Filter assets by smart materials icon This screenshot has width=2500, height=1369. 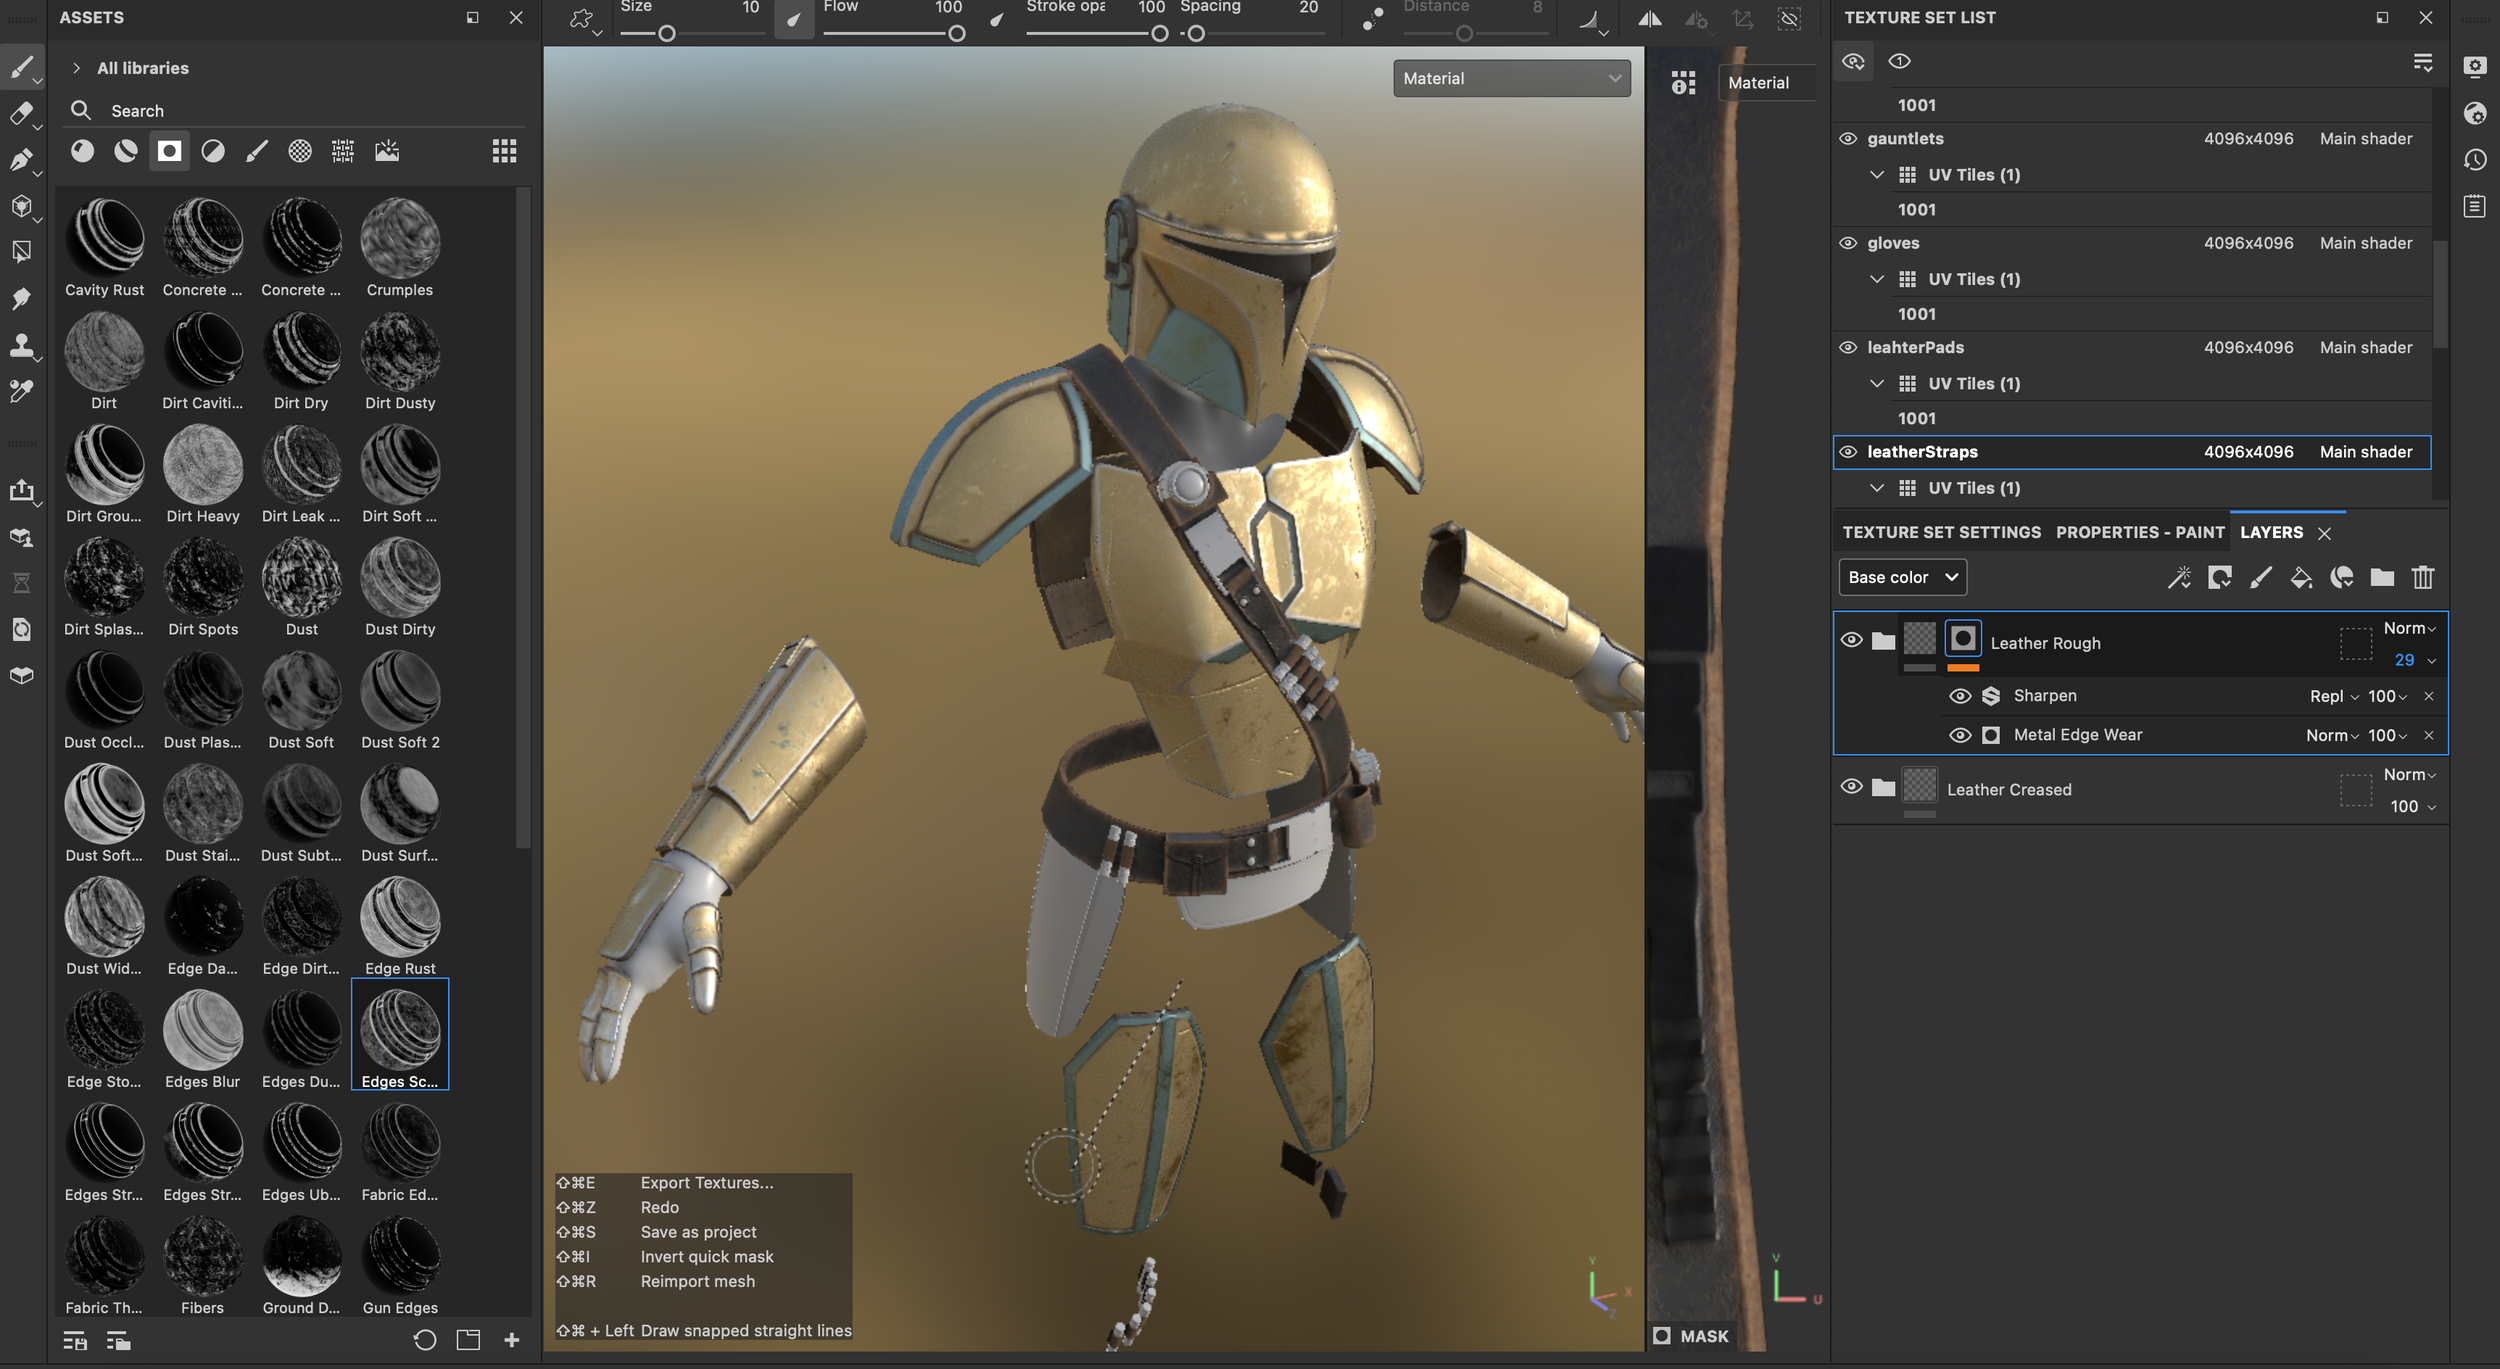(x=126, y=151)
